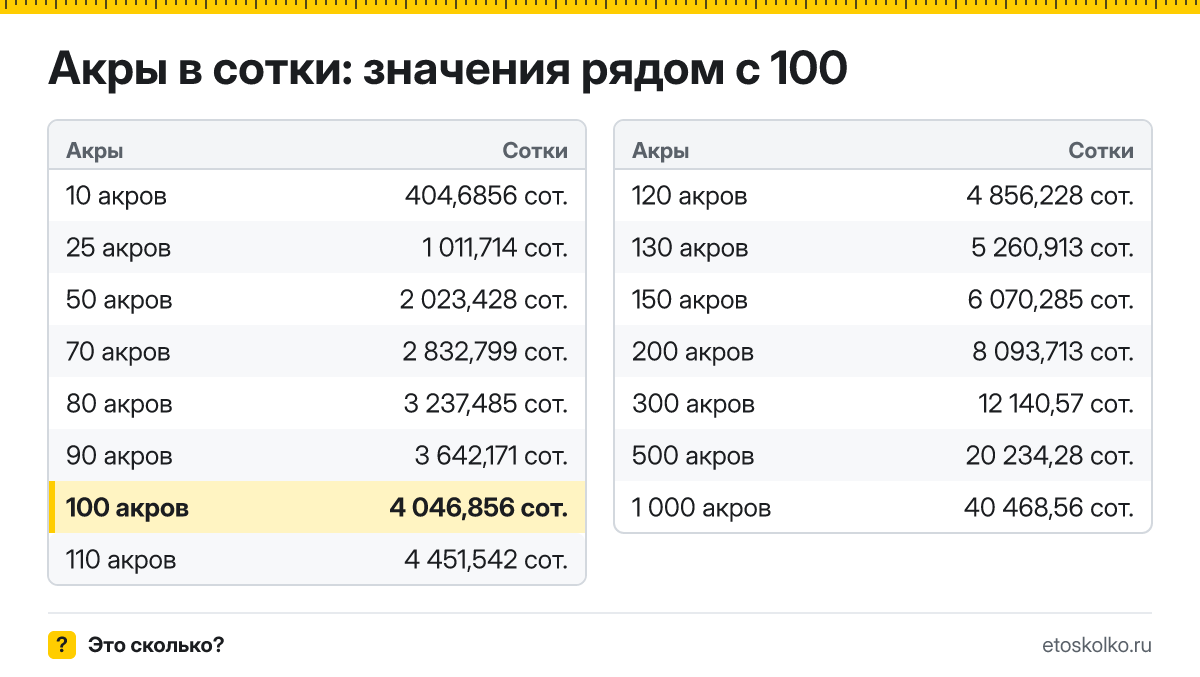Screen dimensions: 1200x677
Task: Click the value '2 023,428 сот.'
Action: (485, 299)
